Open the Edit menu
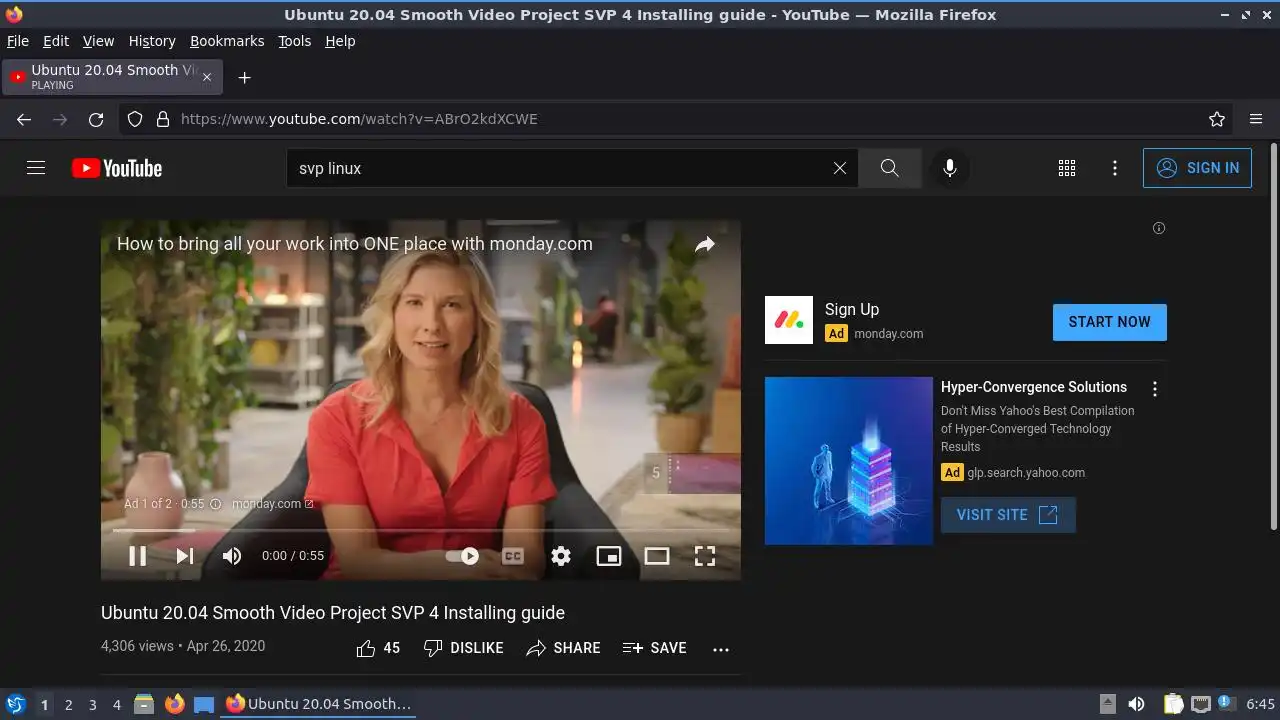This screenshot has height=720, width=1280. 56,41
